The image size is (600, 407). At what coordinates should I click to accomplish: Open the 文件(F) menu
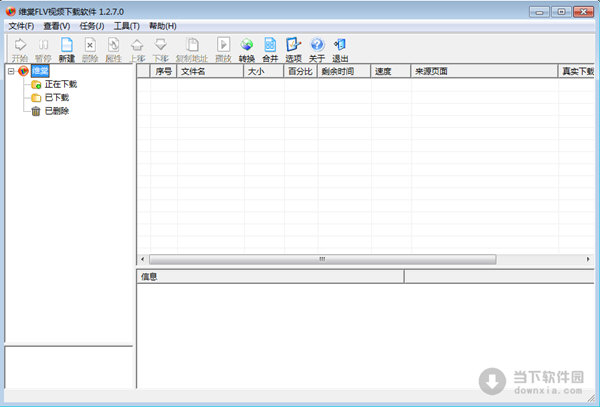pyautogui.click(x=21, y=26)
